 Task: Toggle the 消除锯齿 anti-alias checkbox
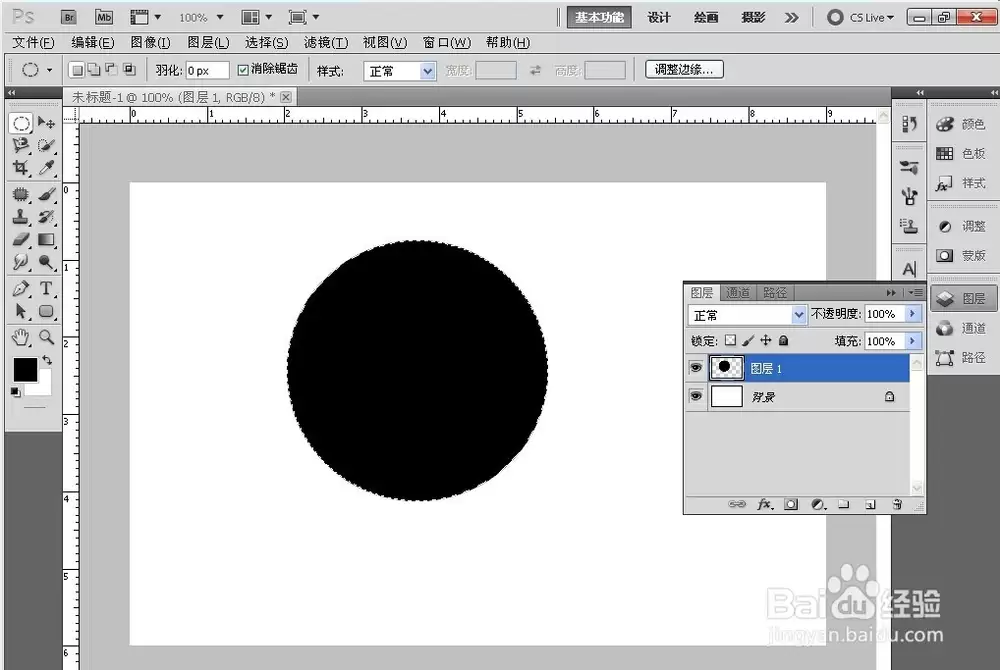243,70
